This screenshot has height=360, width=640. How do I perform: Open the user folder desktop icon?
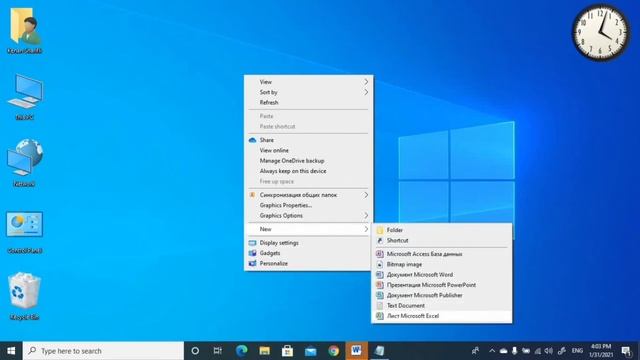pyautogui.click(x=24, y=31)
